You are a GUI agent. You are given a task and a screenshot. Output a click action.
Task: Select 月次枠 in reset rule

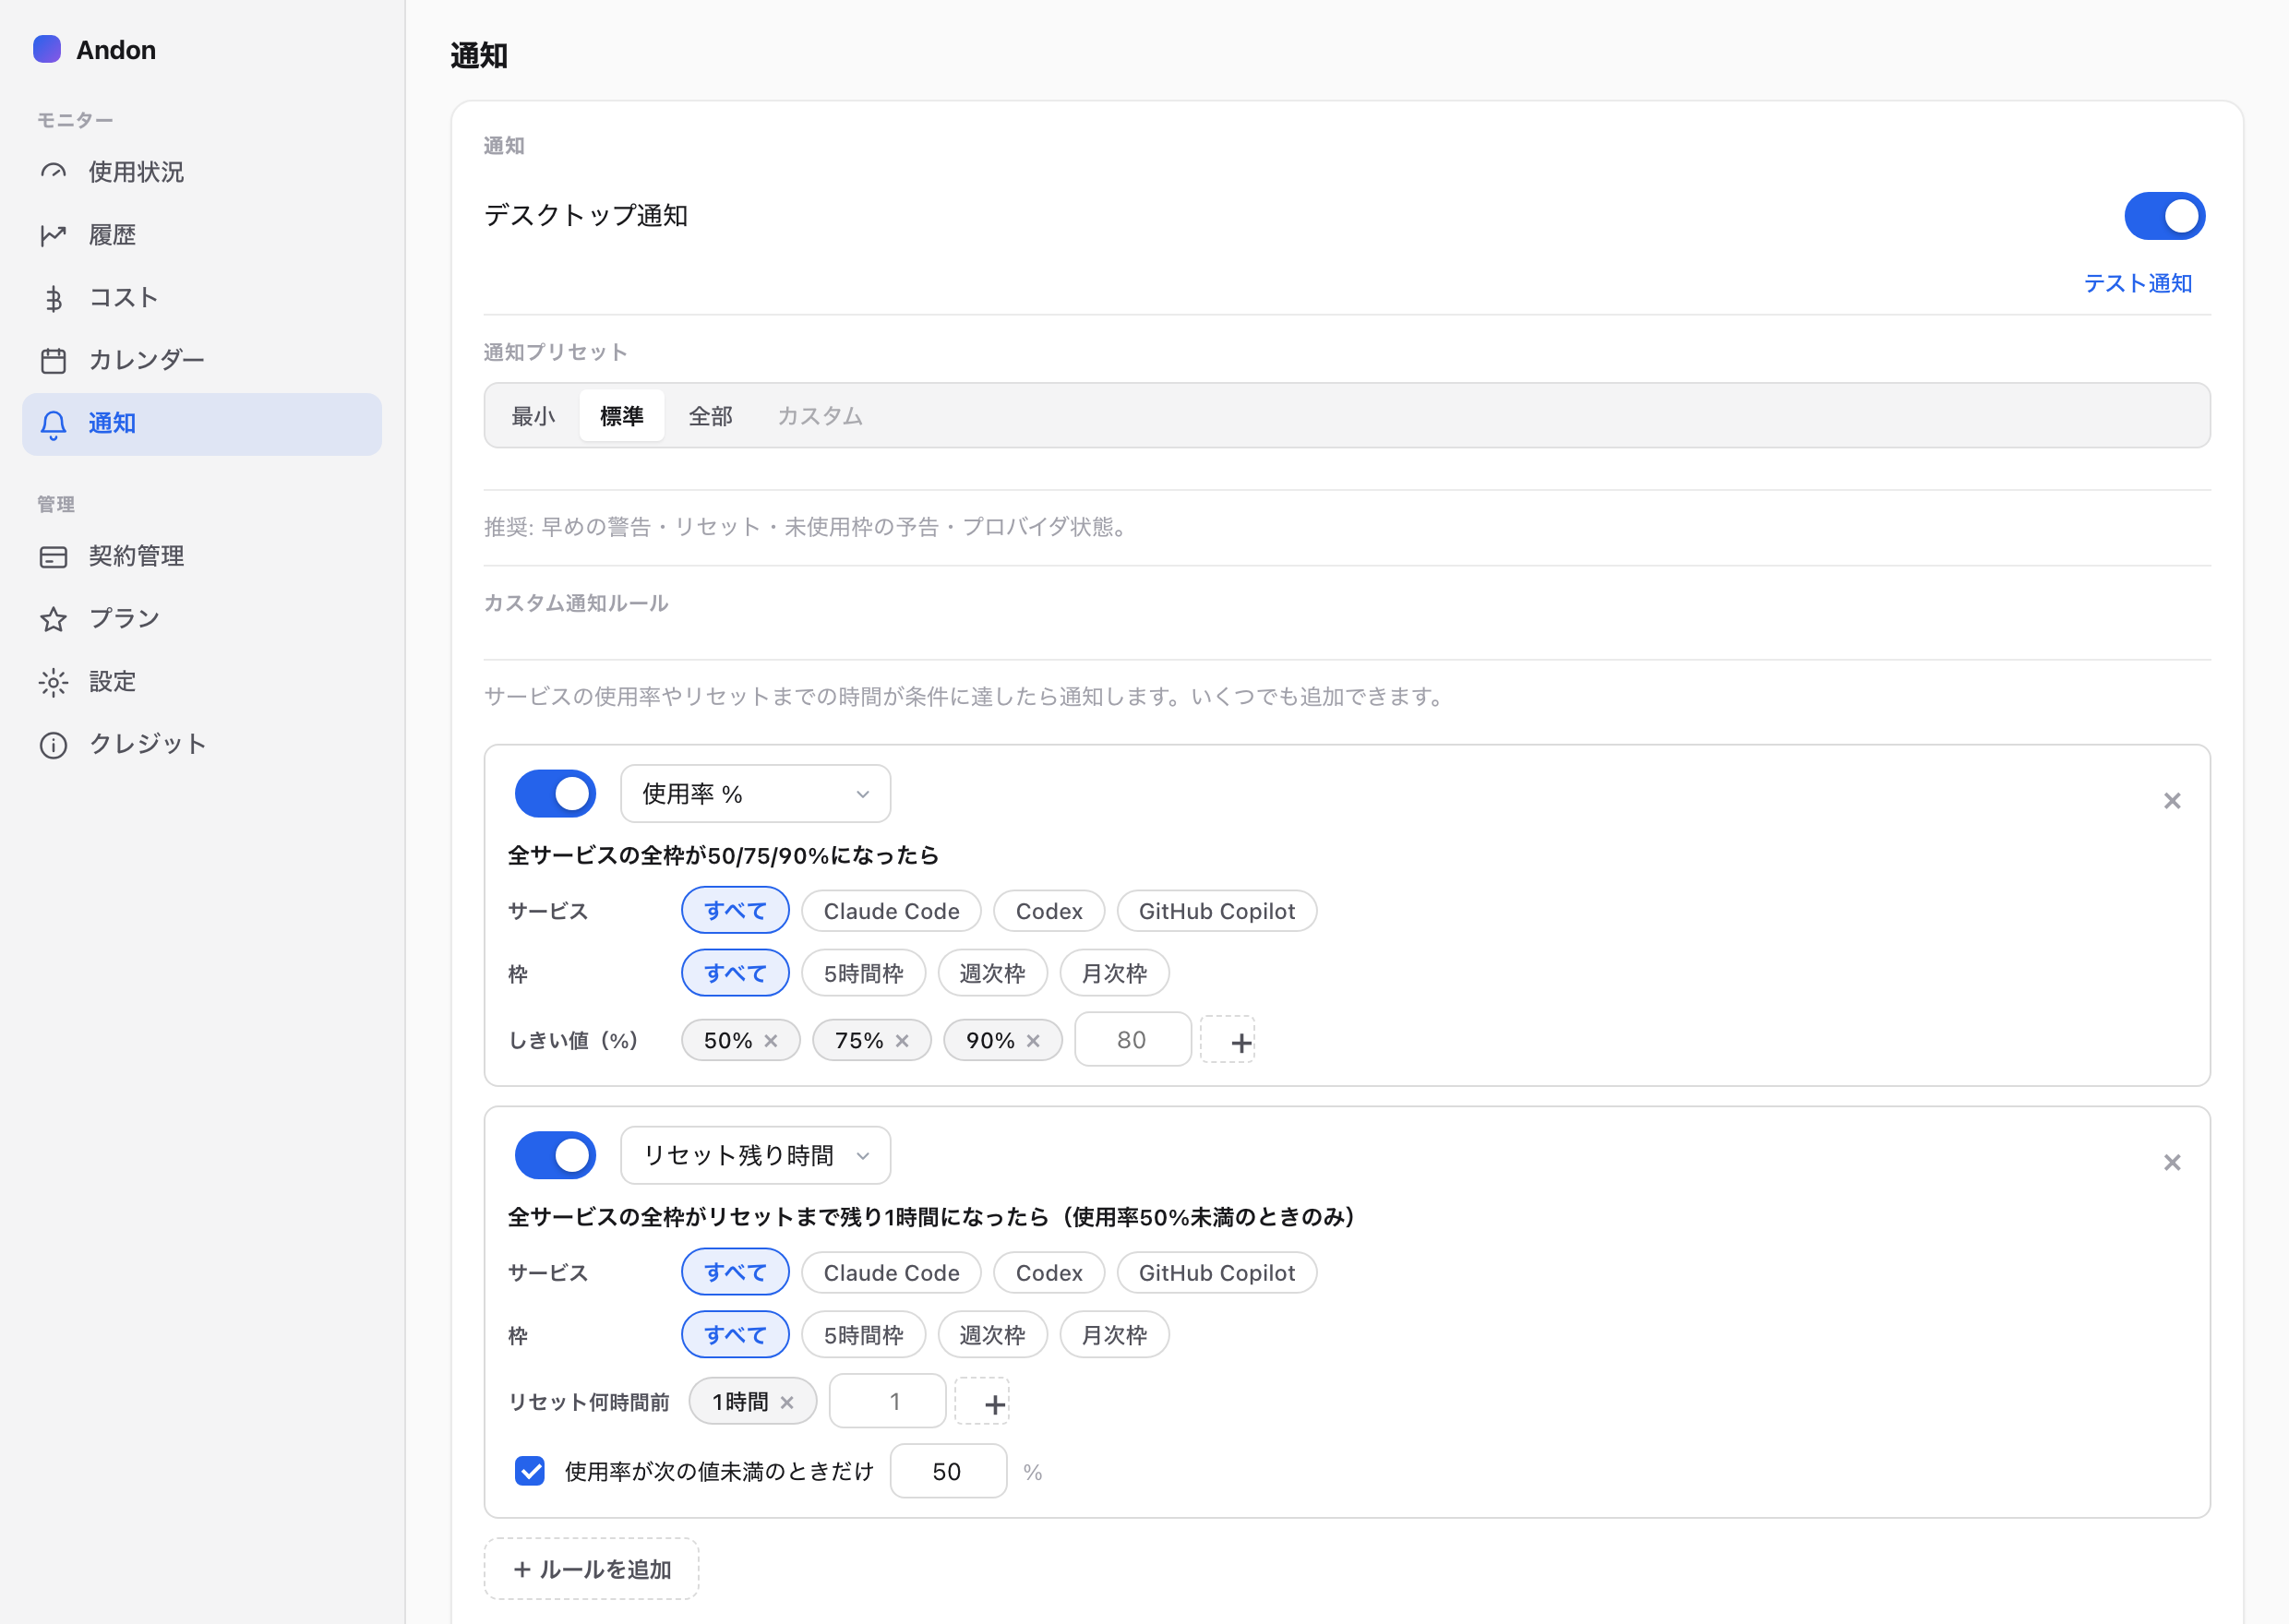[x=1114, y=1335]
